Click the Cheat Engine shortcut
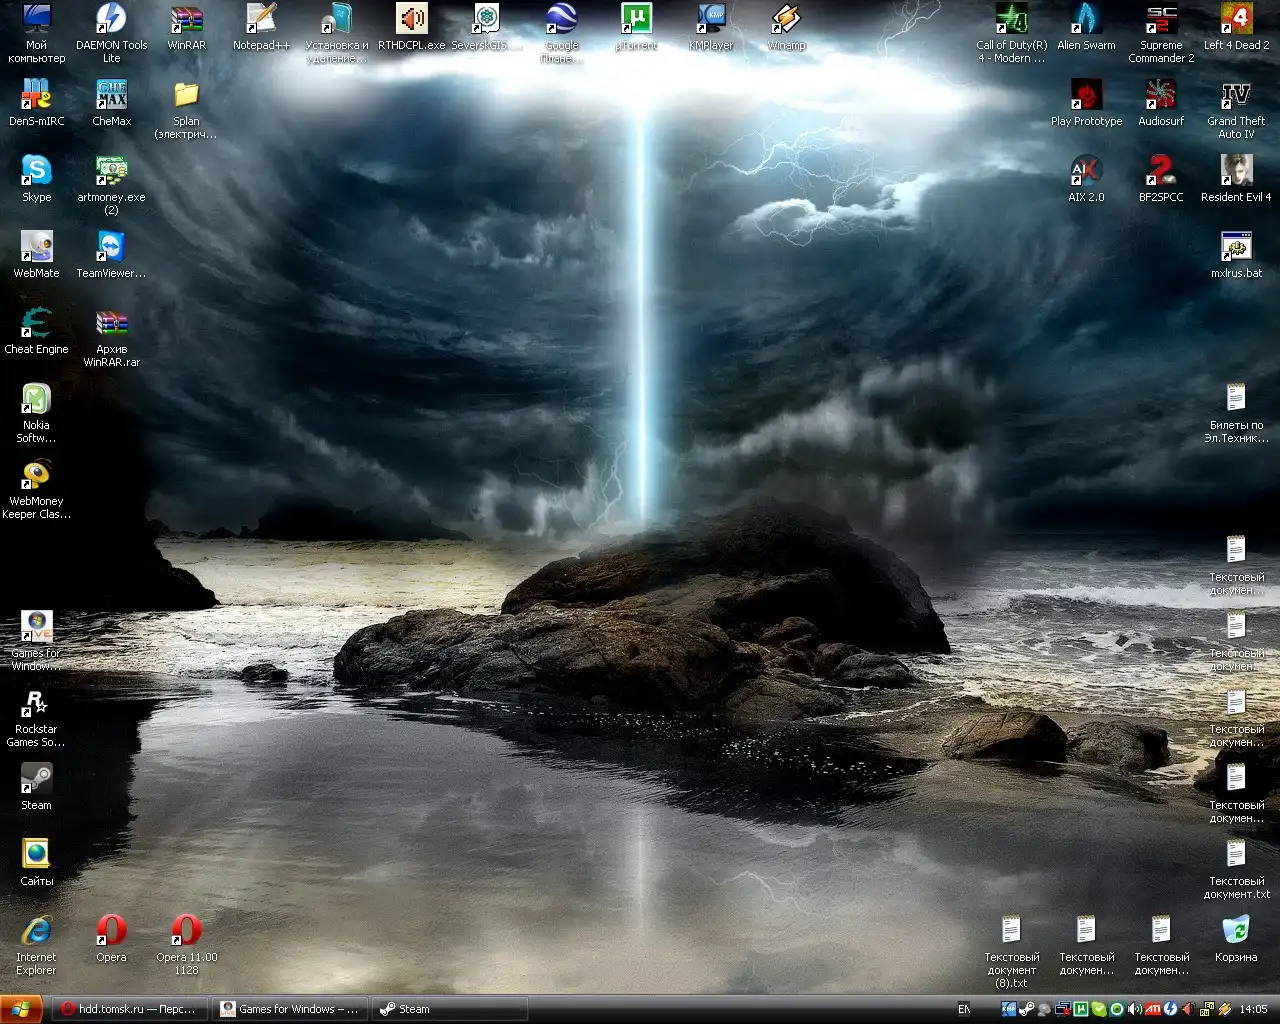The image size is (1280, 1024). click(x=36, y=324)
